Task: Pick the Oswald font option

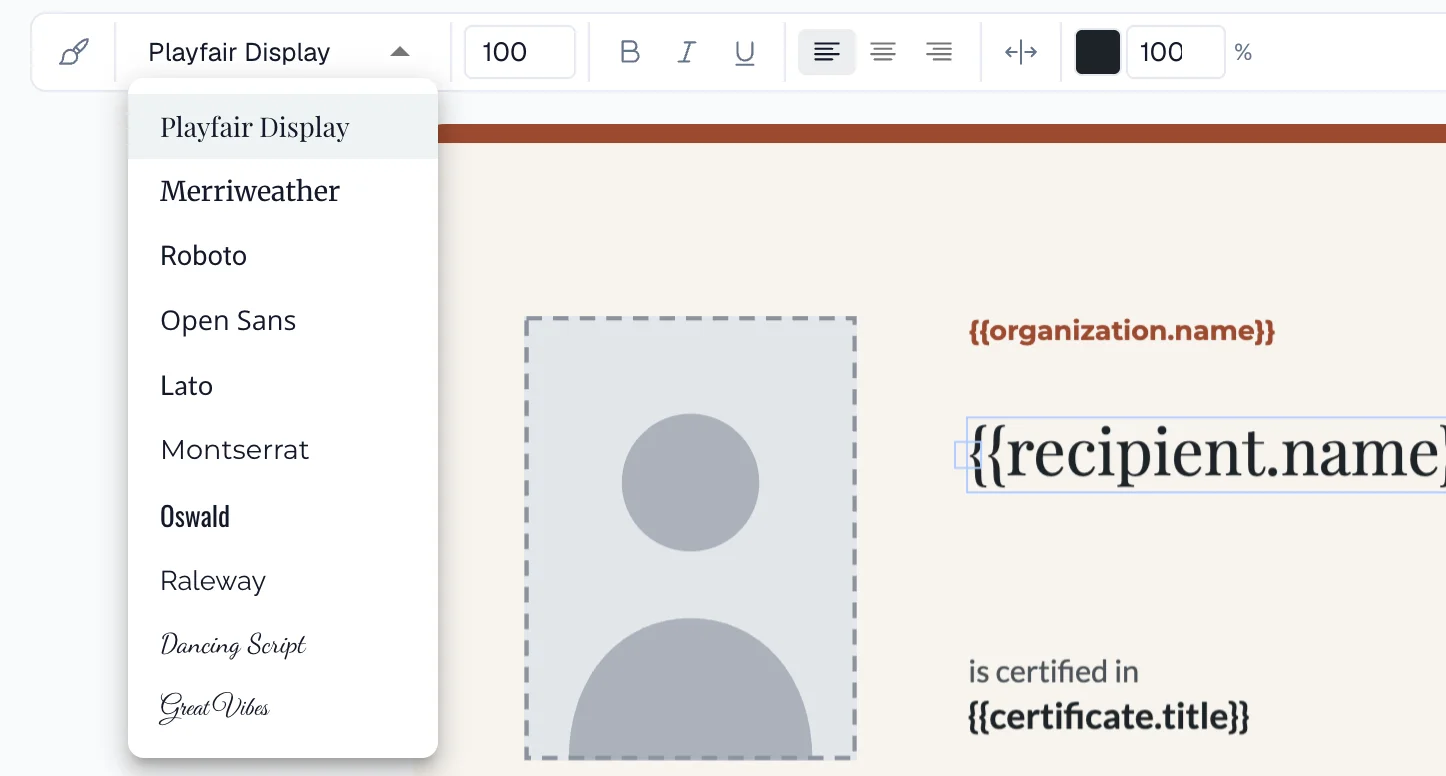Action: click(x=283, y=516)
